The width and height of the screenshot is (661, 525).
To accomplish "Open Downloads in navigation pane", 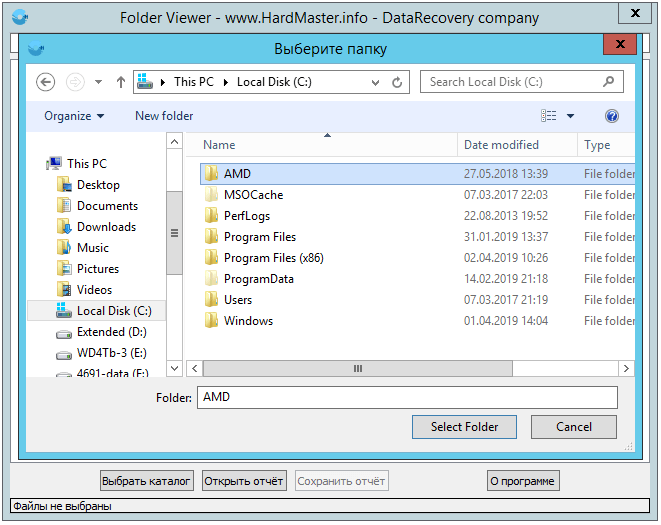I will [107, 227].
